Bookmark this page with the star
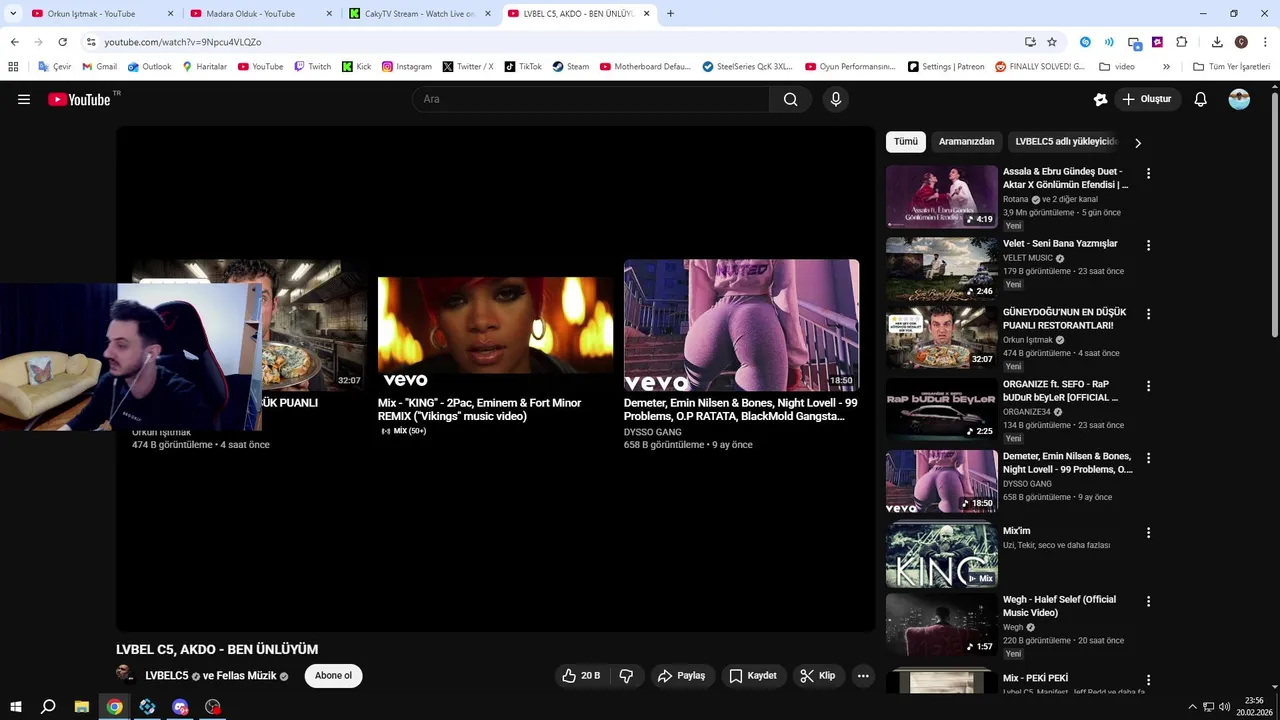 tap(1052, 42)
